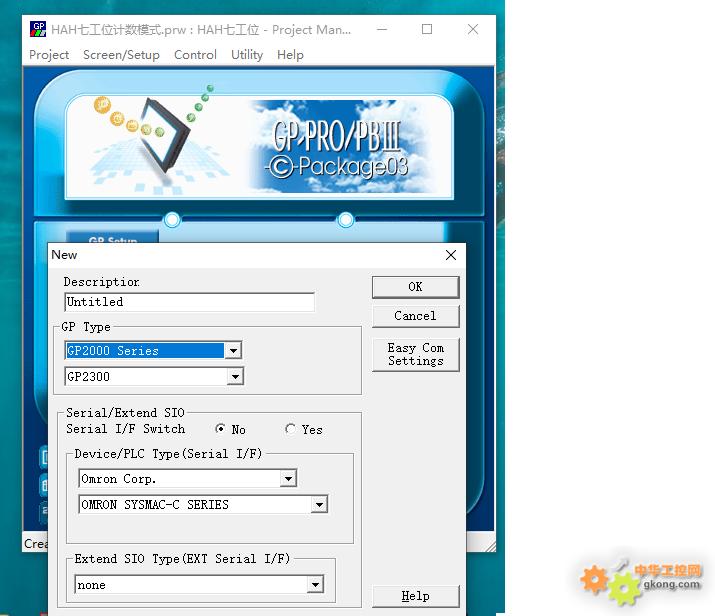Click the Cancel button in New dialog
This screenshot has width=715, height=616.
[x=415, y=316]
